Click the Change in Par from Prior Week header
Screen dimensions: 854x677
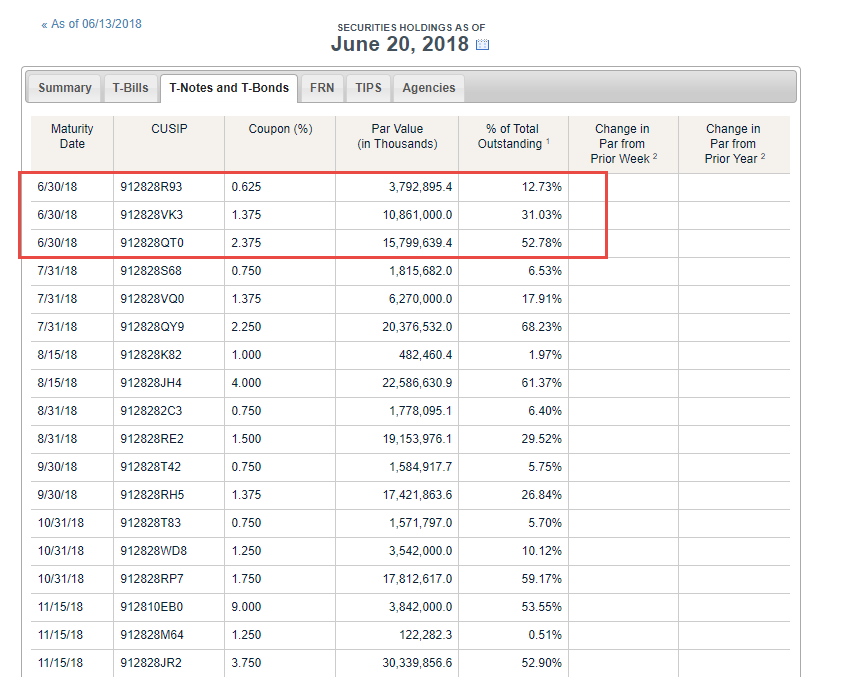(x=622, y=143)
